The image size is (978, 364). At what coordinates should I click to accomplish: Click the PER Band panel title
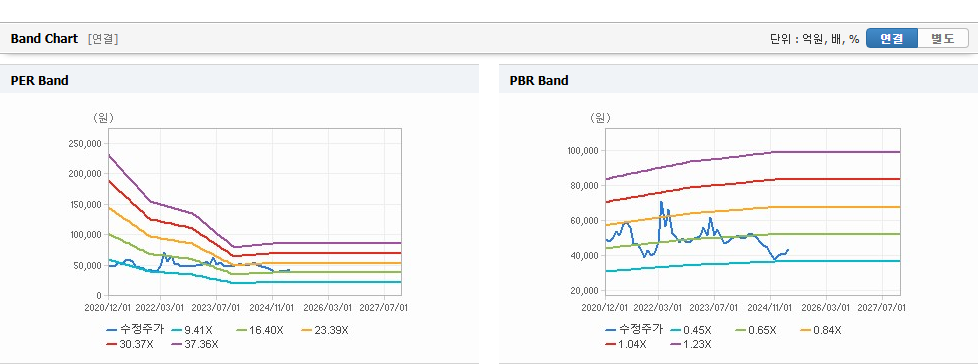pos(40,80)
